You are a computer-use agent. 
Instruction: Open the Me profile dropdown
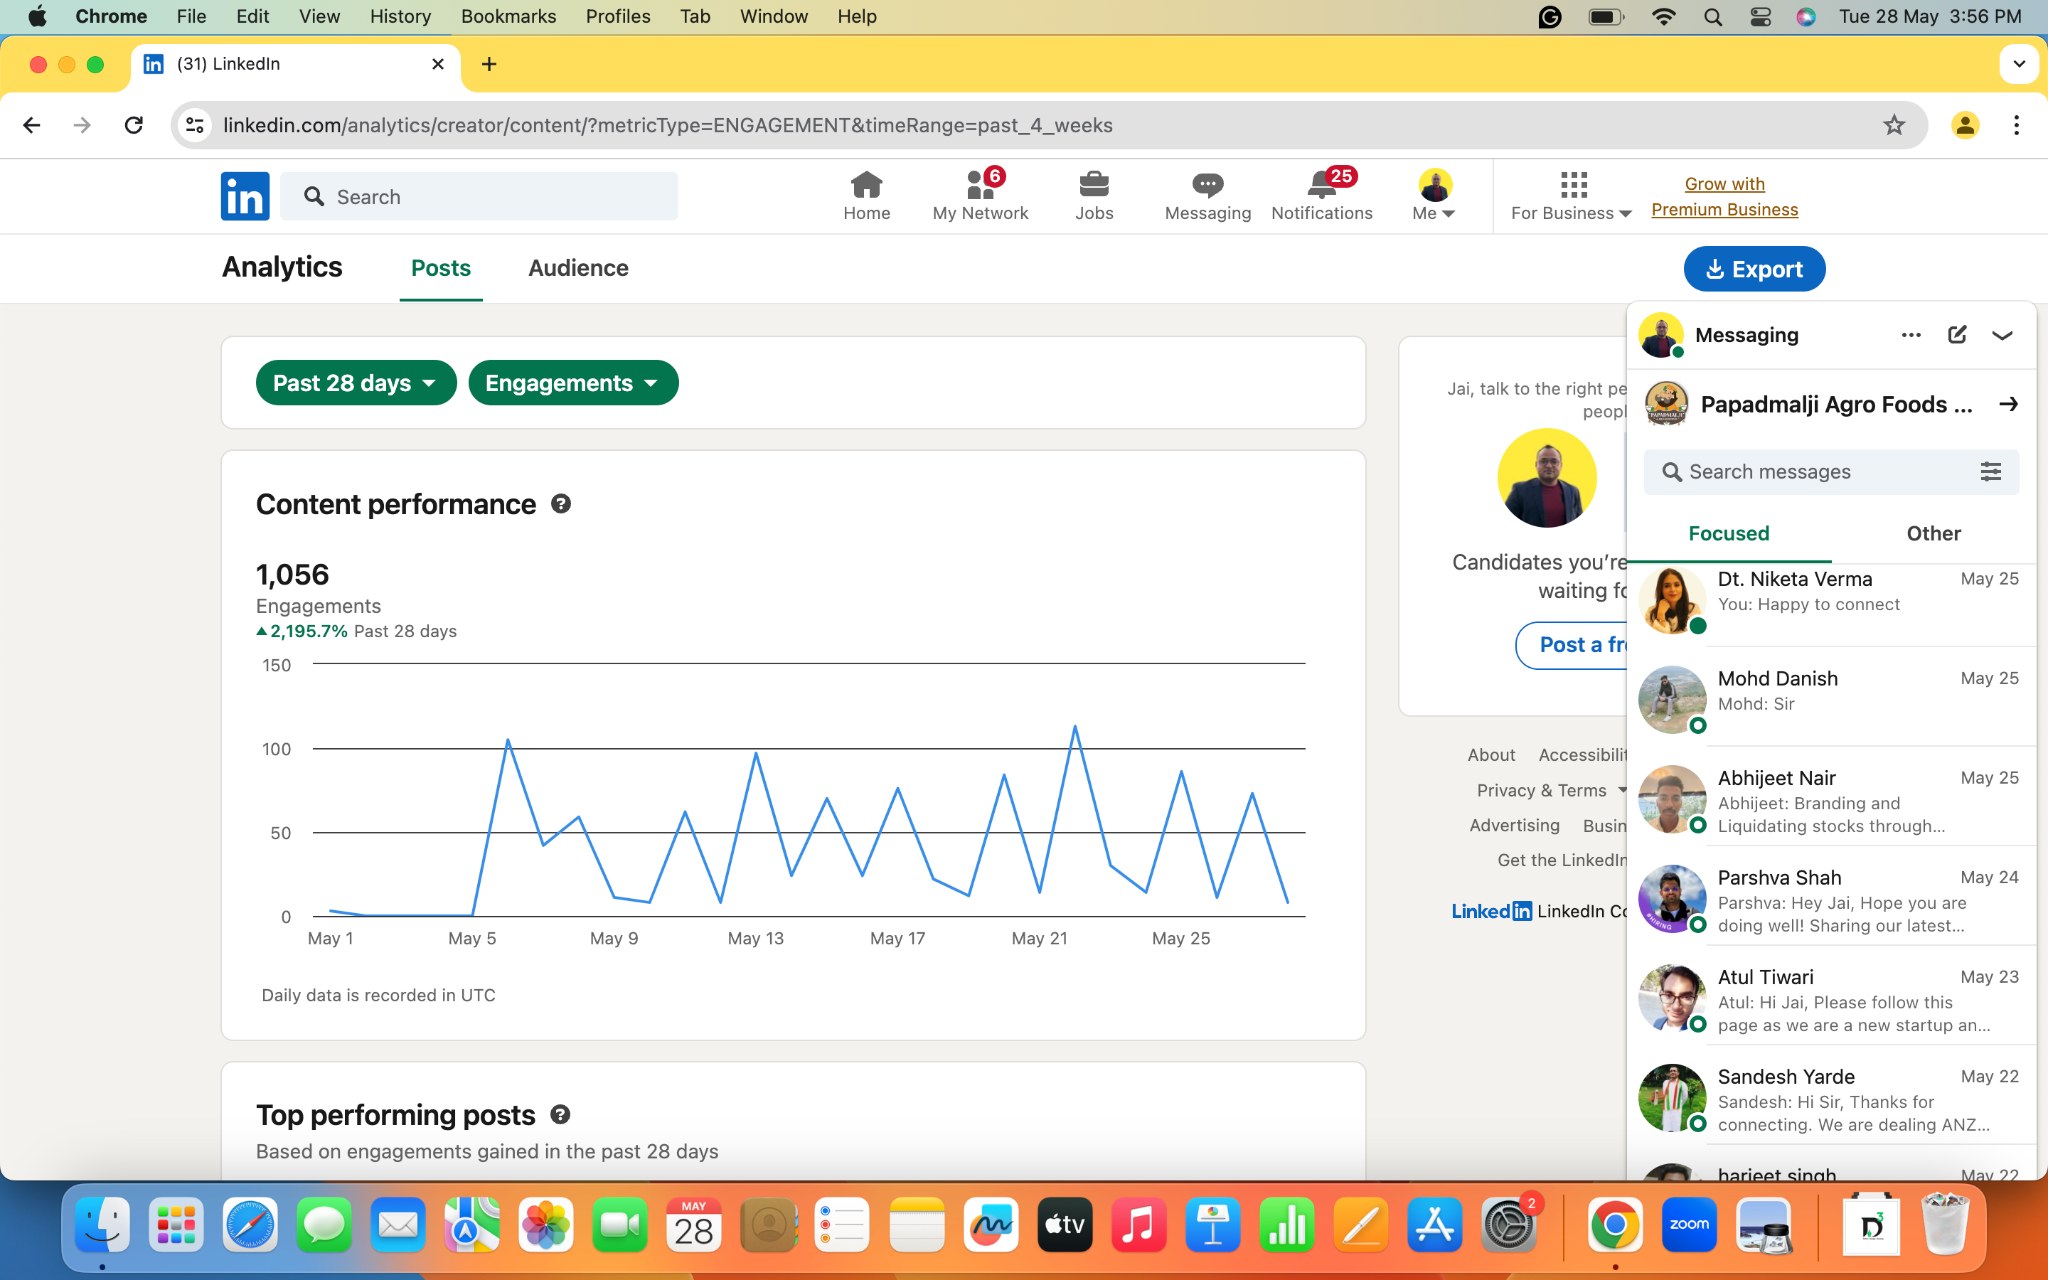click(x=1434, y=196)
